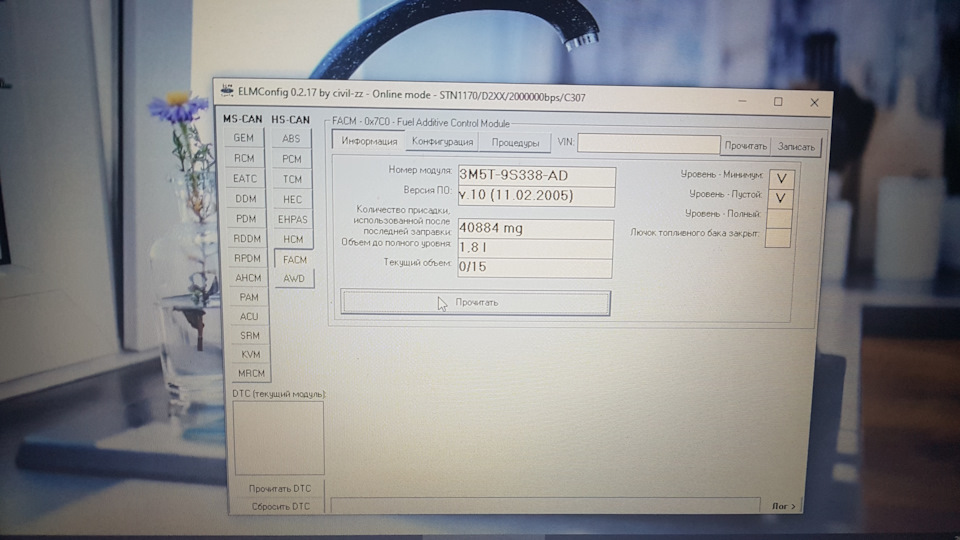
Task: Open the TCM module
Action: [x=293, y=179]
